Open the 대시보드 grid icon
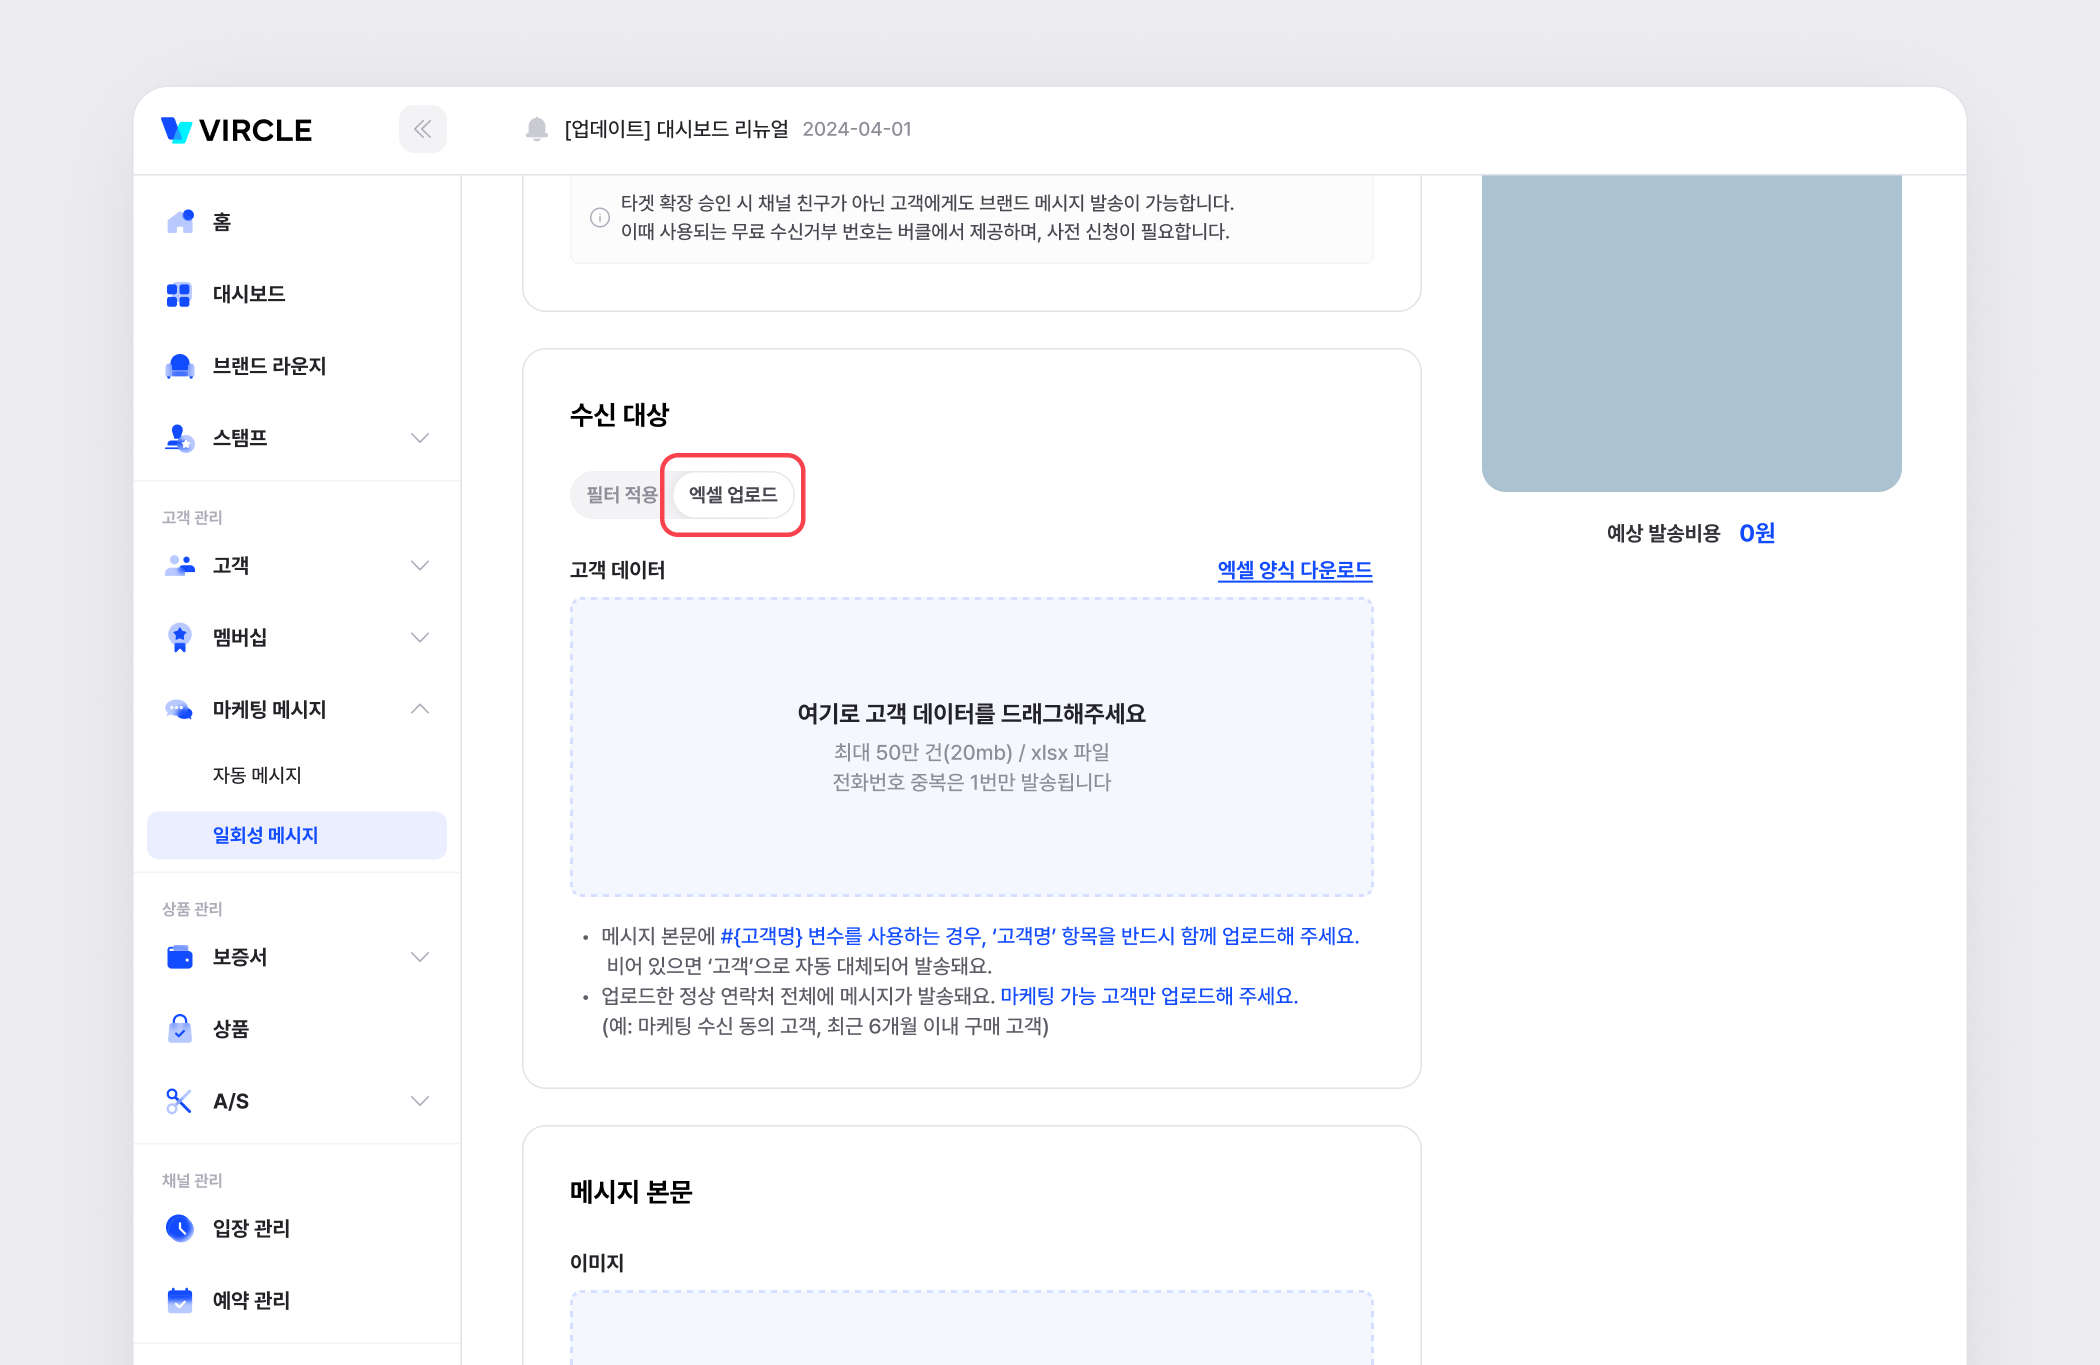Screen dimensions: 2100x1365 click(x=179, y=294)
